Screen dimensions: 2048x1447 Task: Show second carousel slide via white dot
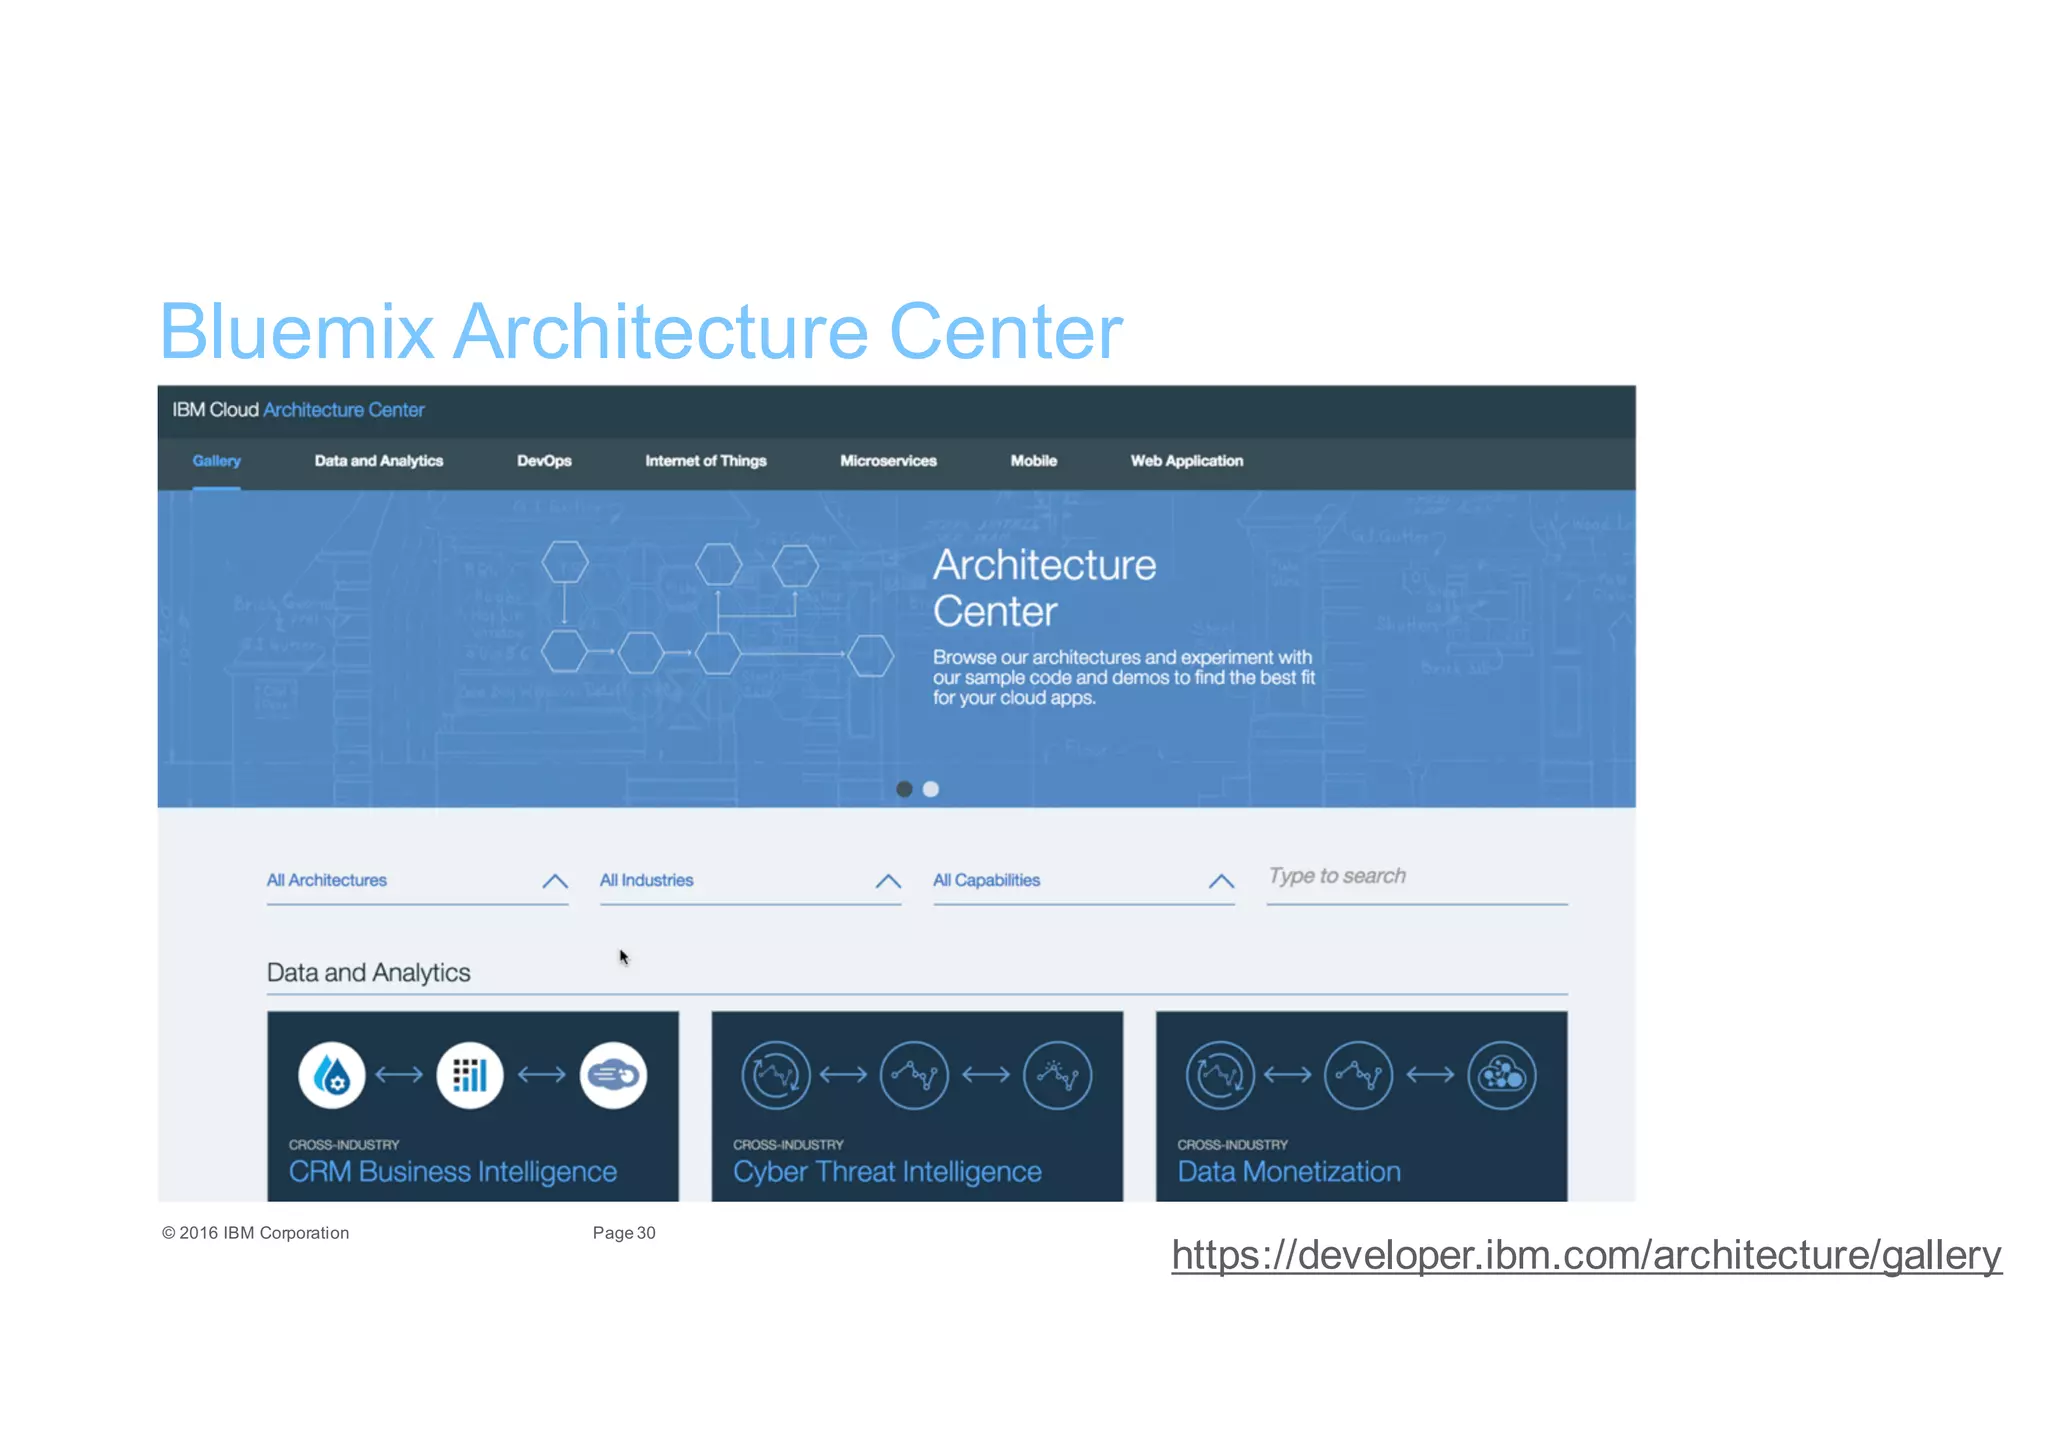point(931,789)
